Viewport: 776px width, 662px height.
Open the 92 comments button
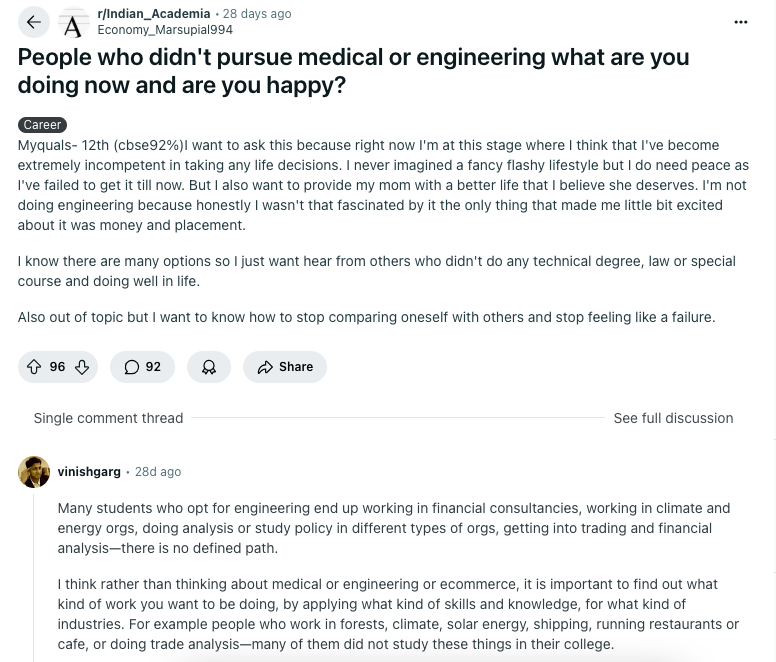click(x=142, y=367)
